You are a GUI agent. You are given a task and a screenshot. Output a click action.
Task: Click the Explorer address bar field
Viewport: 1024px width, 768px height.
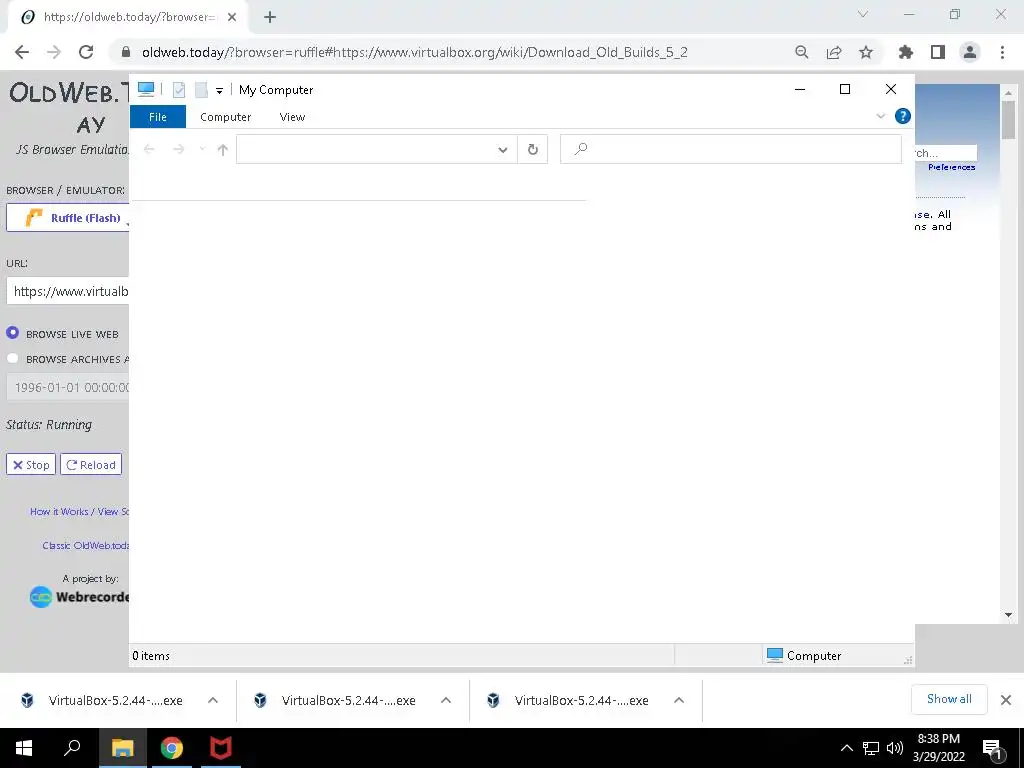coord(366,150)
